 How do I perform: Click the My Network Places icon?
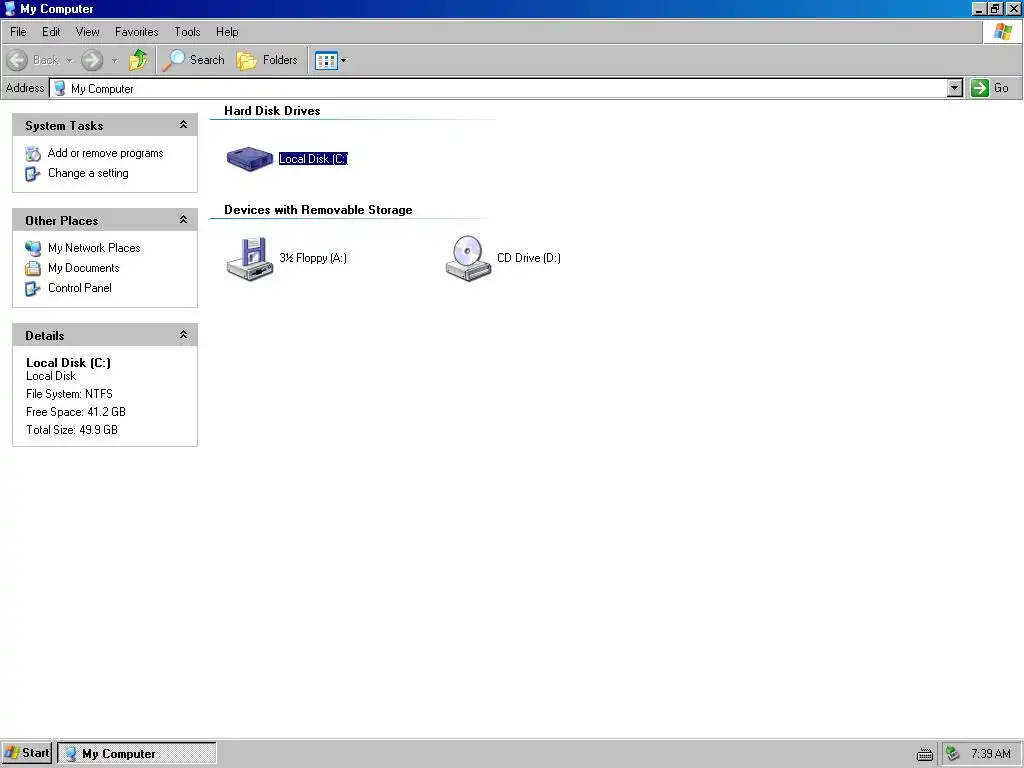pyautogui.click(x=33, y=248)
